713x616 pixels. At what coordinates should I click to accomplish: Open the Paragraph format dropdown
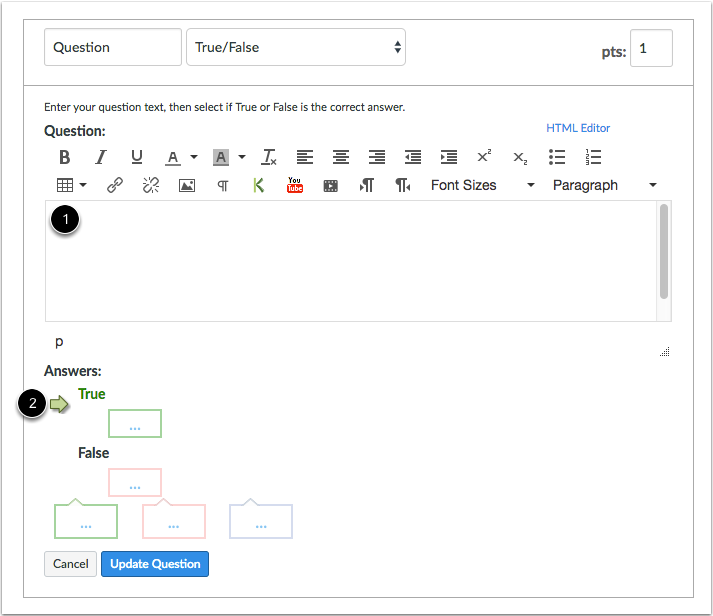click(x=604, y=185)
